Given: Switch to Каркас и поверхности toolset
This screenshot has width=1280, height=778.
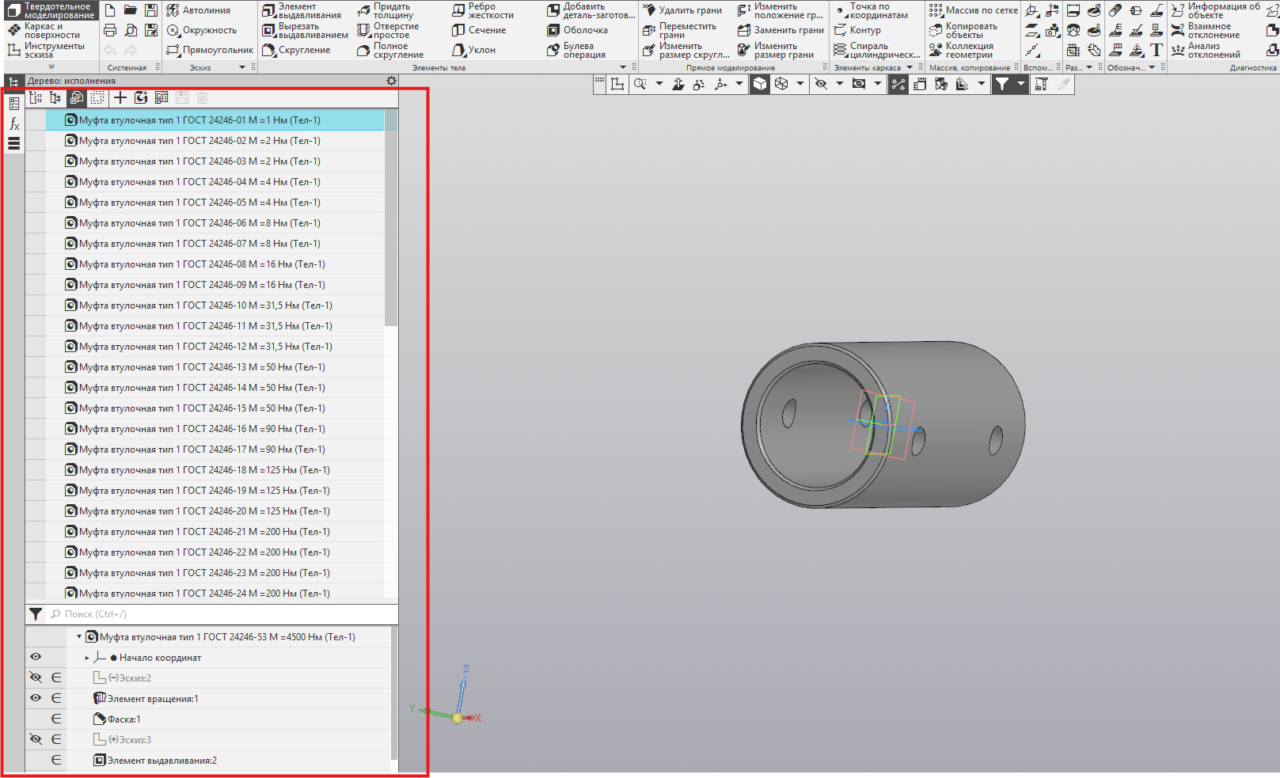Looking at the screenshot, I should (x=50, y=30).
